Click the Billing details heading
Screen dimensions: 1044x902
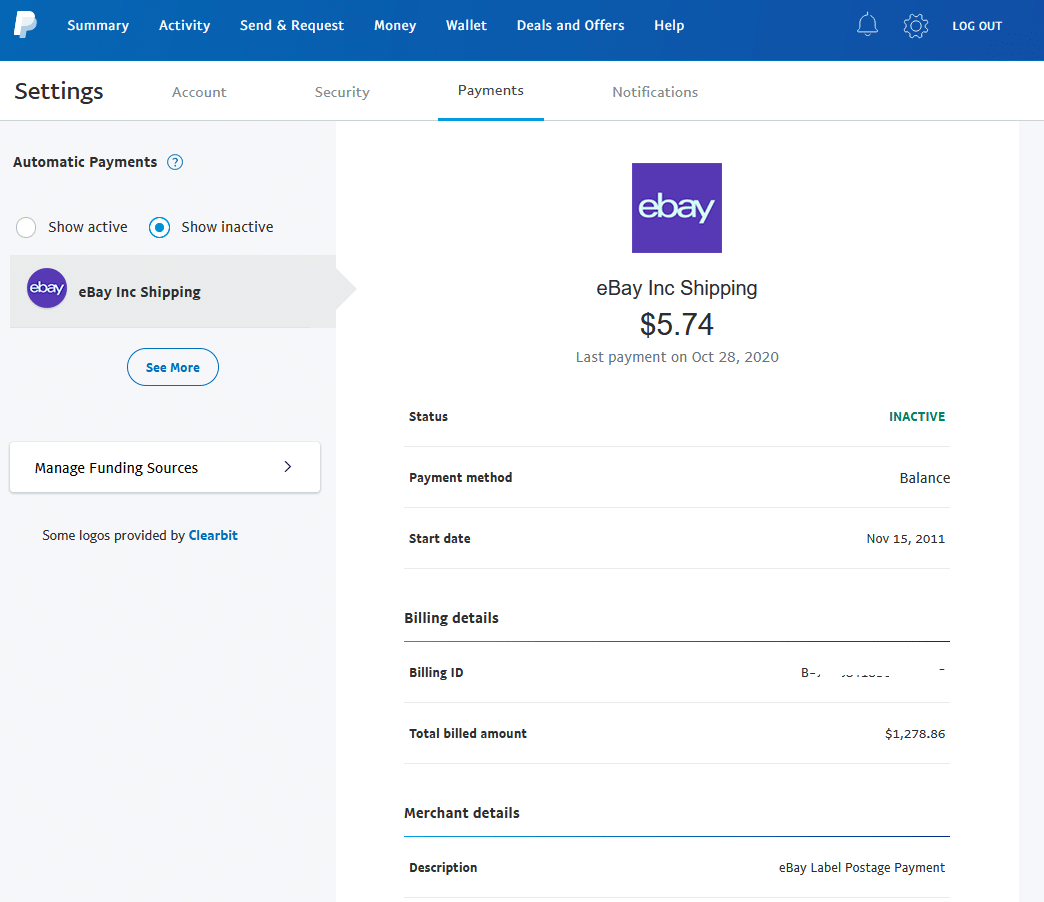point(451,618)
